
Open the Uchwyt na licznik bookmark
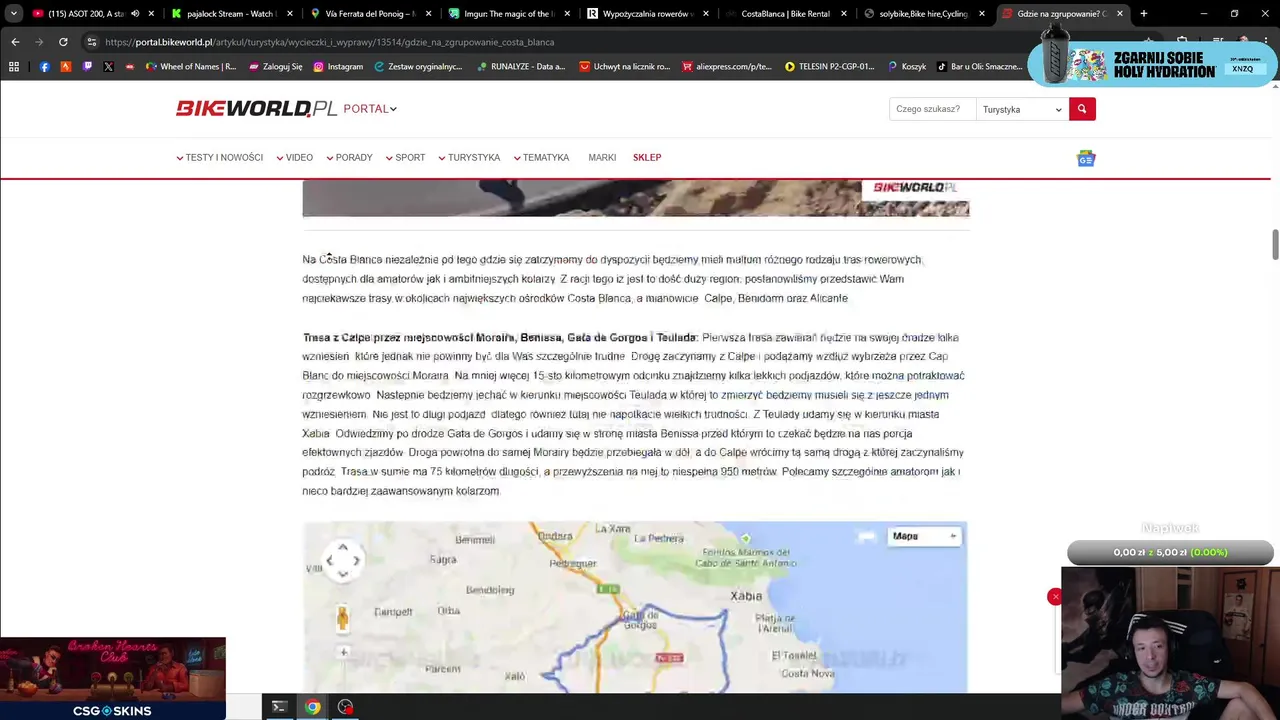click(624, 66)
